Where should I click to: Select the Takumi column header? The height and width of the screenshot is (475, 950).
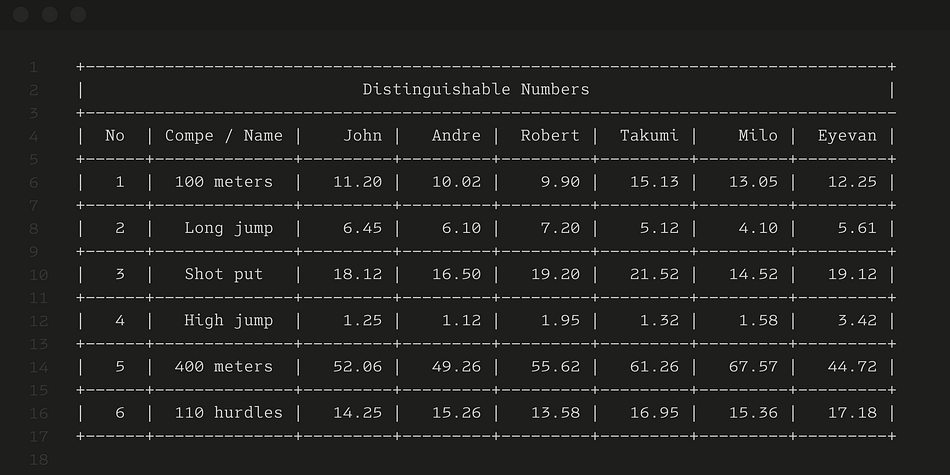click(x=649, y=136)
